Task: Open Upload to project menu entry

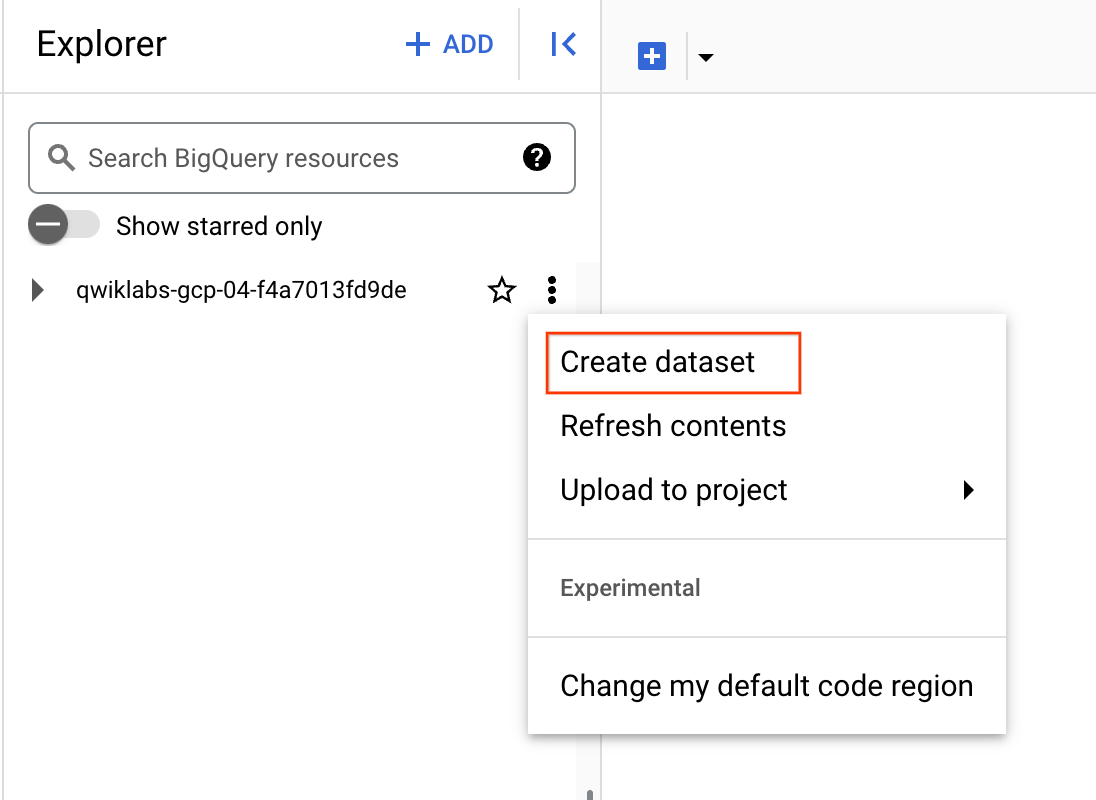Action: pyautogui.click(x=767, y=489)
